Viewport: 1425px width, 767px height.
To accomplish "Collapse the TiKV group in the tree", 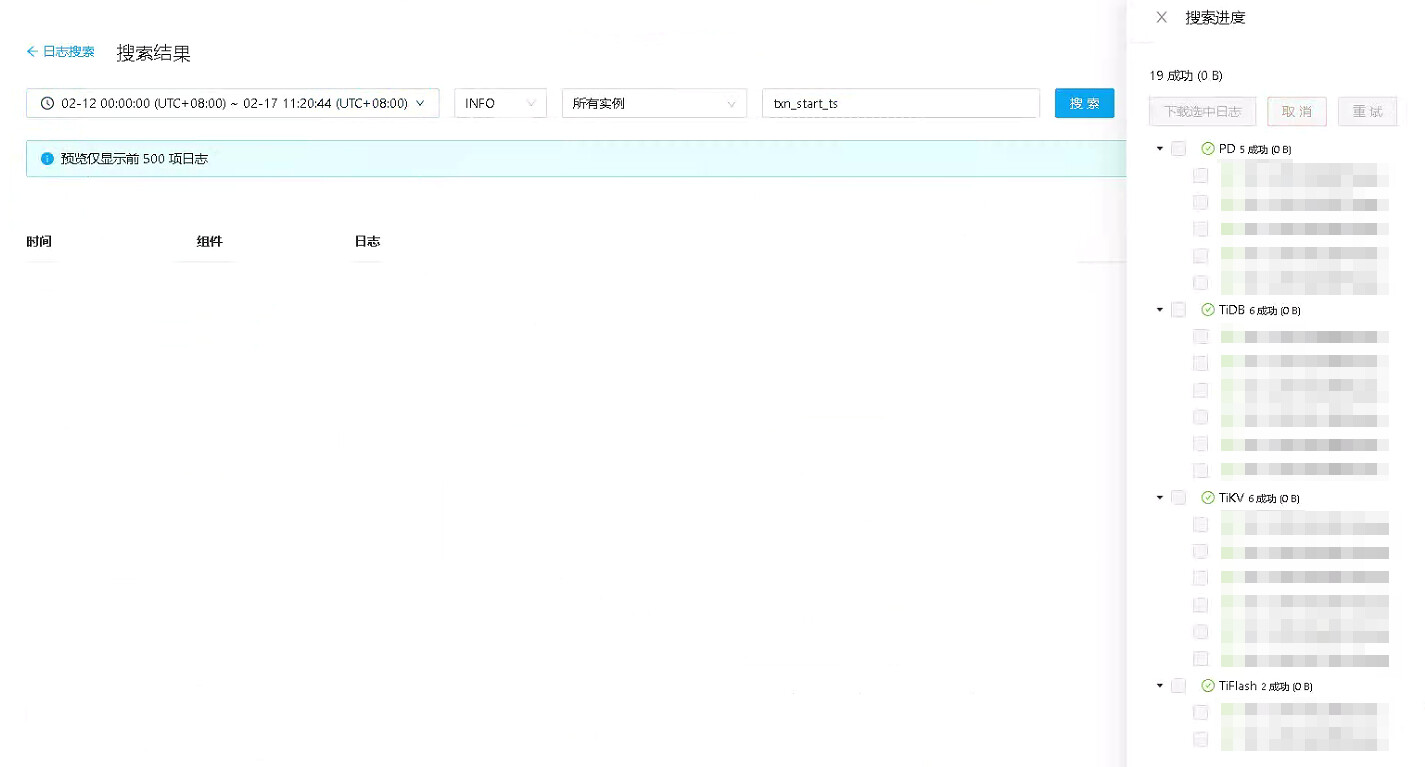I will pyautogui.click(x=1160, y=498).
